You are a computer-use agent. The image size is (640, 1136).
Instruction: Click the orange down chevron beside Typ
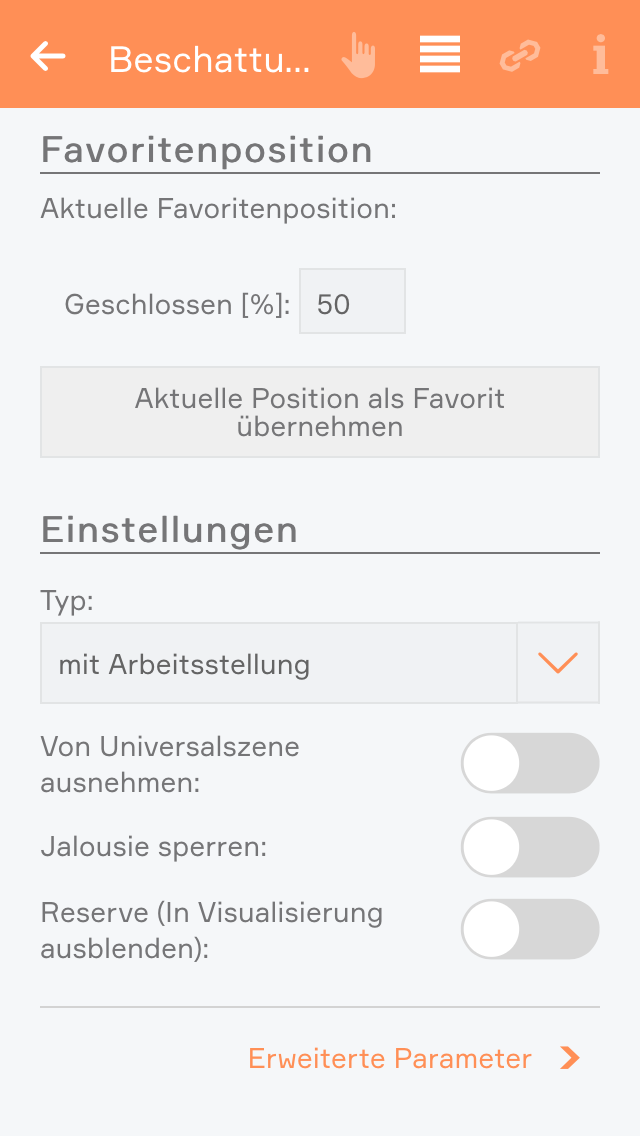(x=558, y=663)
